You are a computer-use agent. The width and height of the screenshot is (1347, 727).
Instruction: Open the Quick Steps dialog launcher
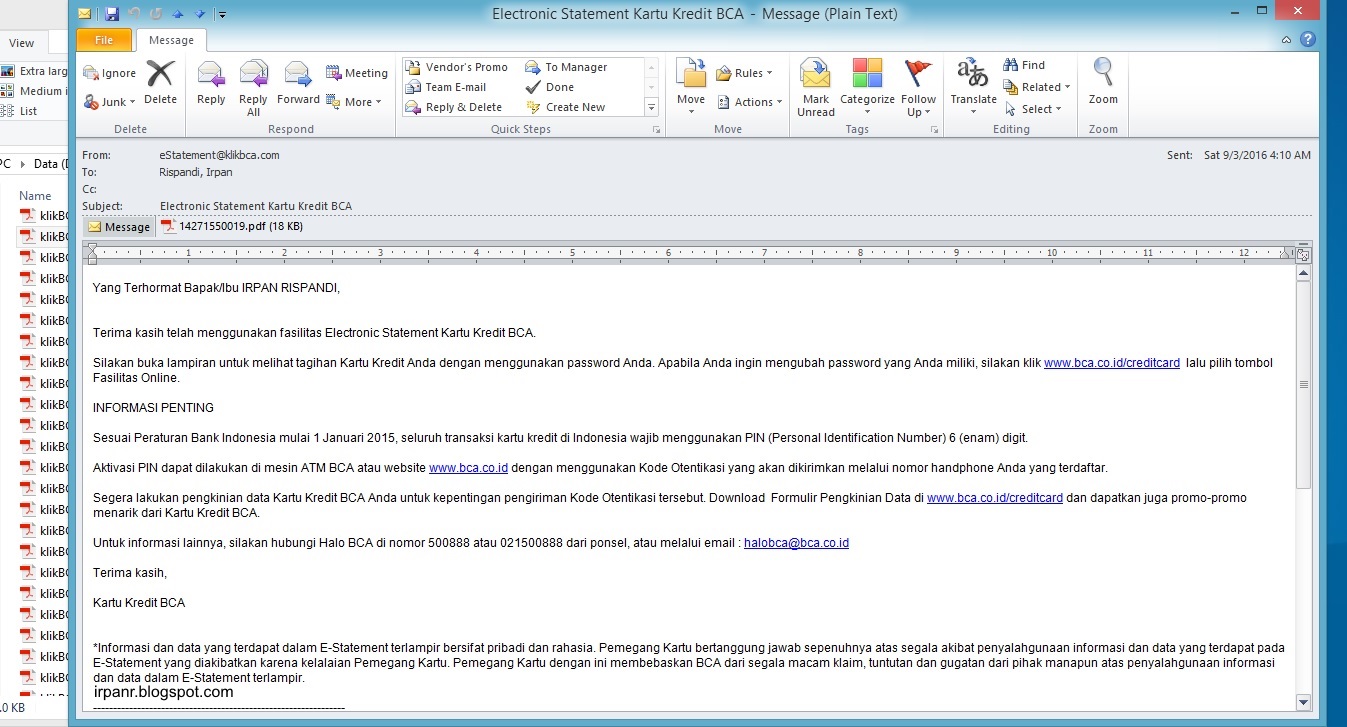pos(657,130)
